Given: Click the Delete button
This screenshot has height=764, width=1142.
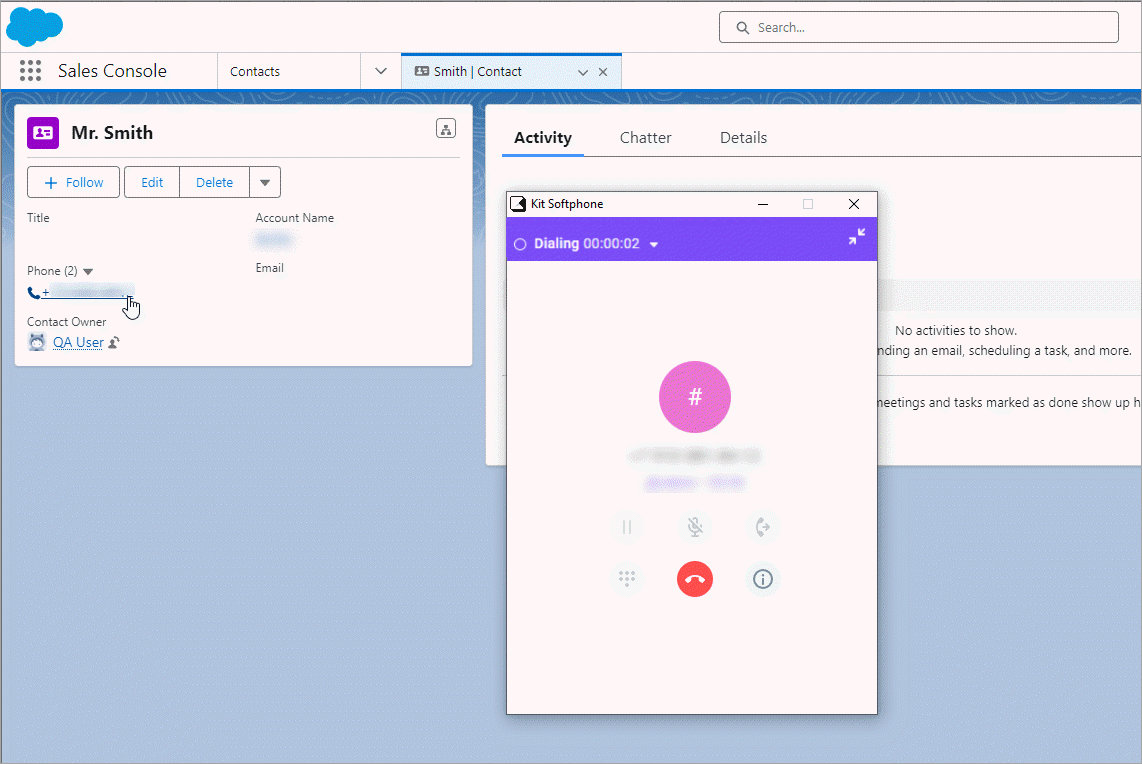Looking at the screenshot, I should 214,182.
